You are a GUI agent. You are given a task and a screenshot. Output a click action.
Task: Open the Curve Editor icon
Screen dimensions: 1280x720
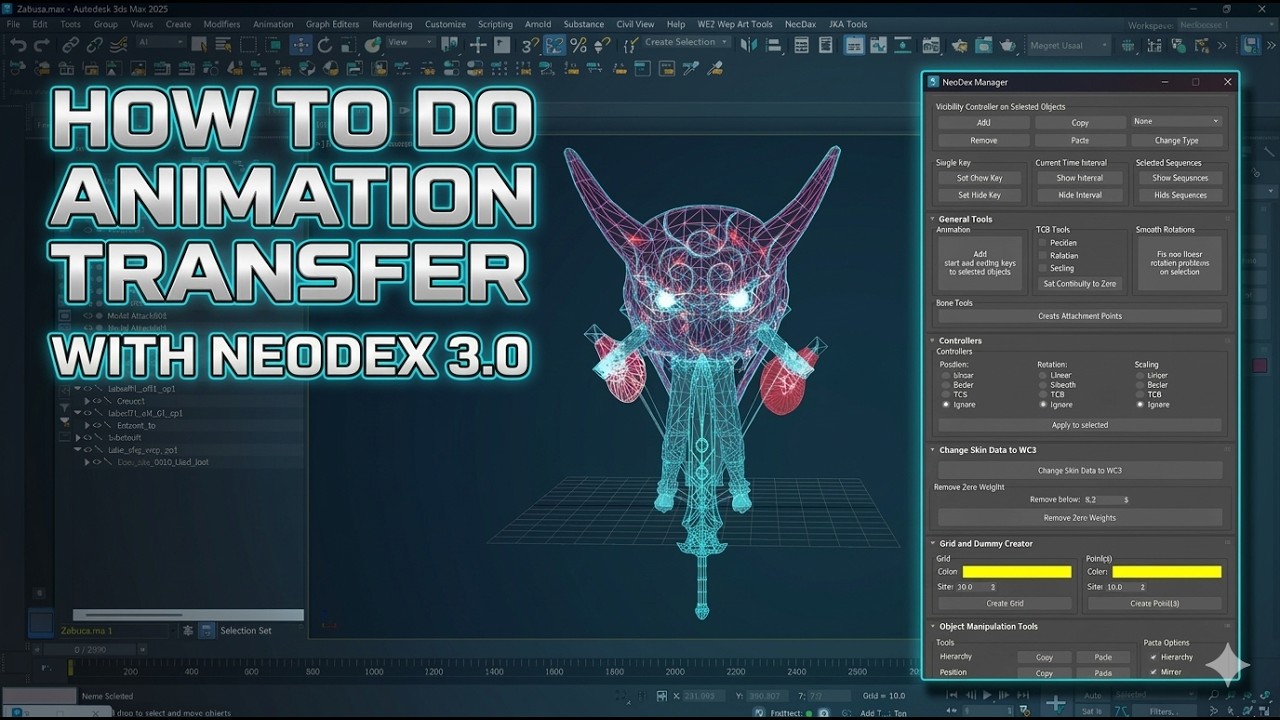878,45
